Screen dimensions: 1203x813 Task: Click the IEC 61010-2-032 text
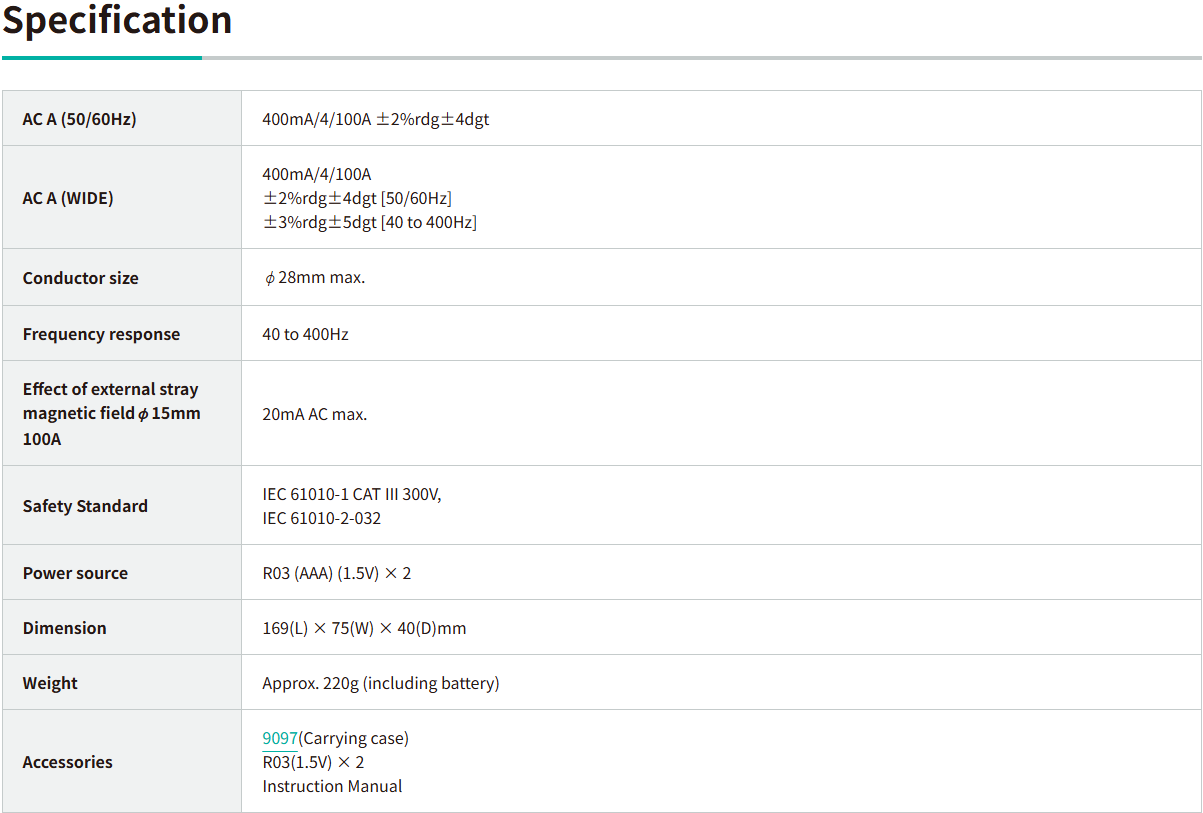[321, 518]
